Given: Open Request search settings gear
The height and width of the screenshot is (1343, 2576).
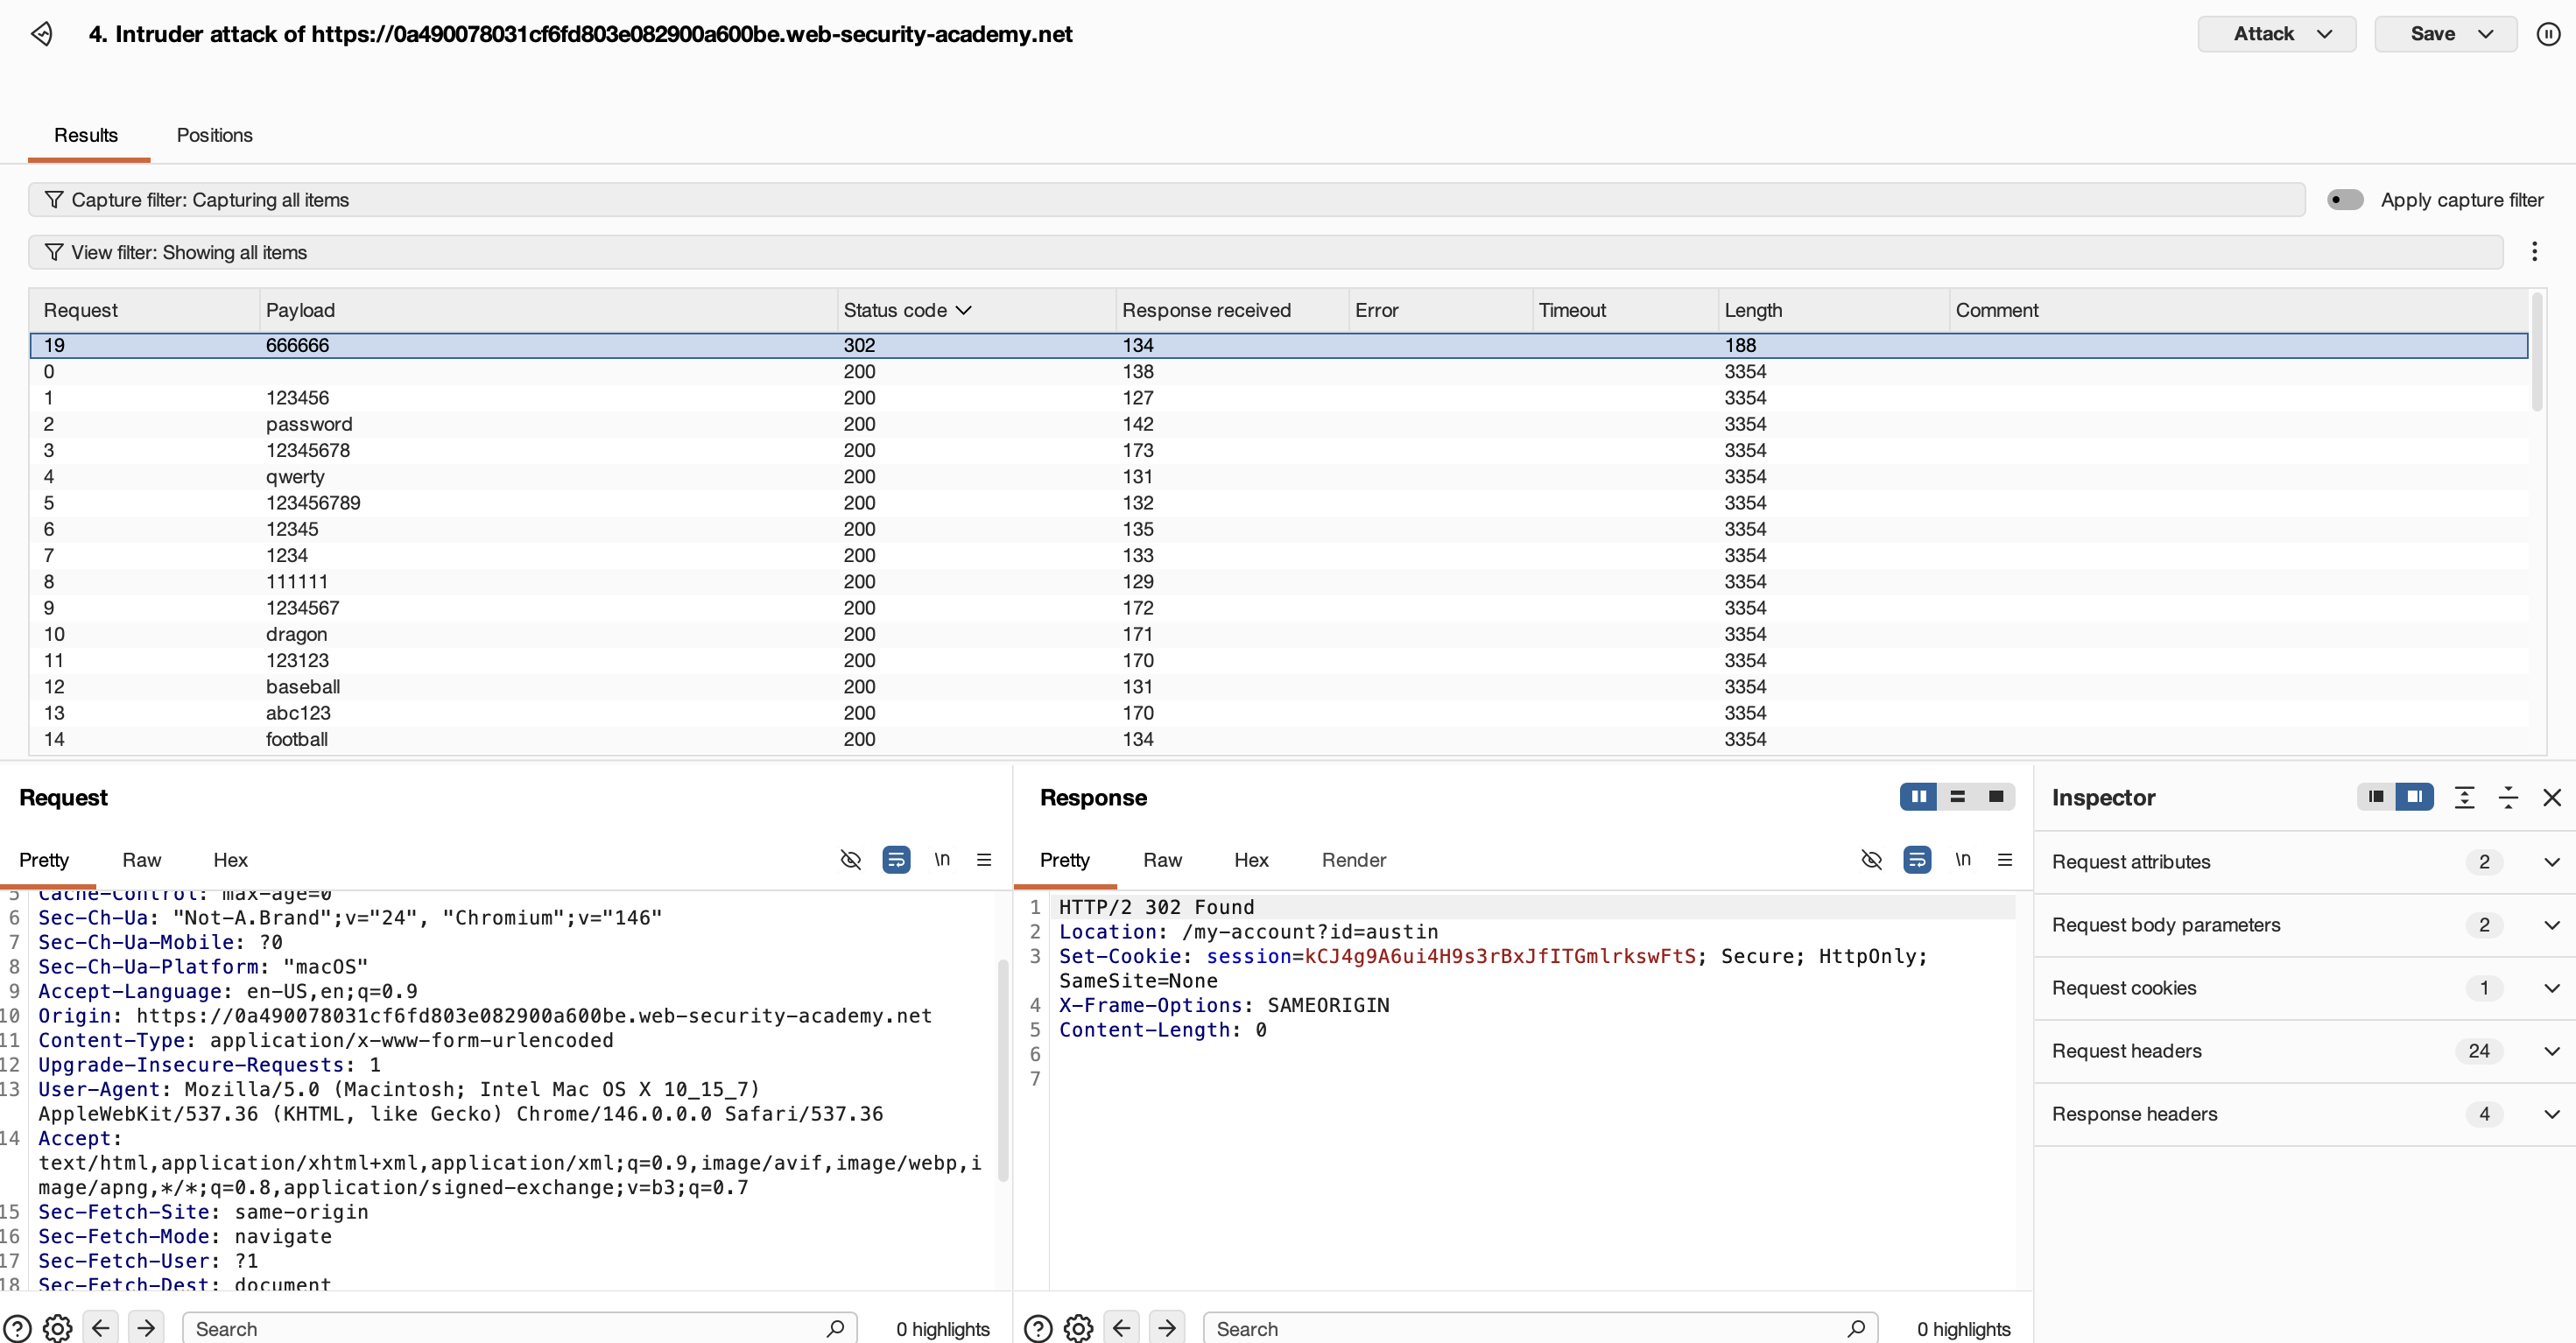Looking at the screenshot, I should (x=58, y=1328).
